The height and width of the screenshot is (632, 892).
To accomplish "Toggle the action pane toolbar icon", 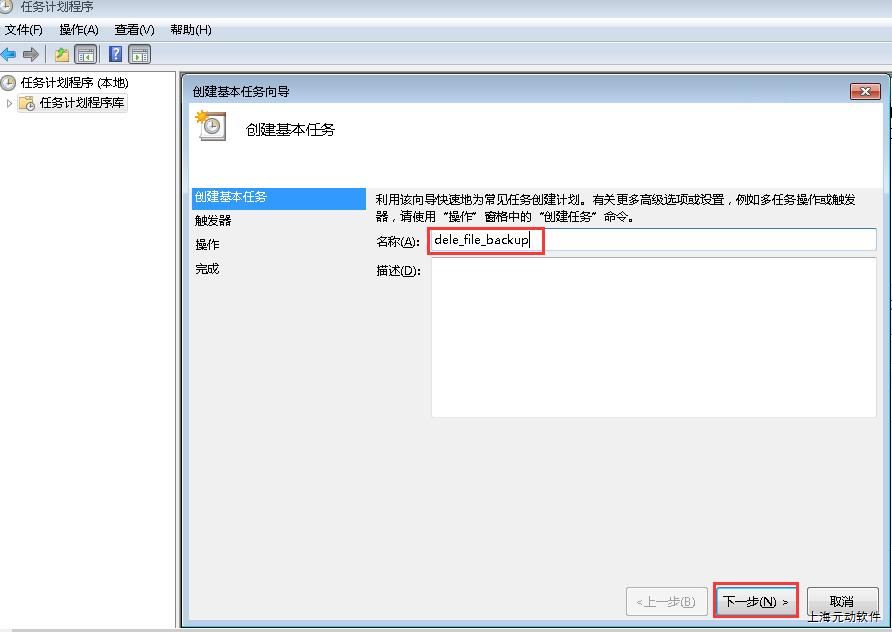I will pos(140,55).
